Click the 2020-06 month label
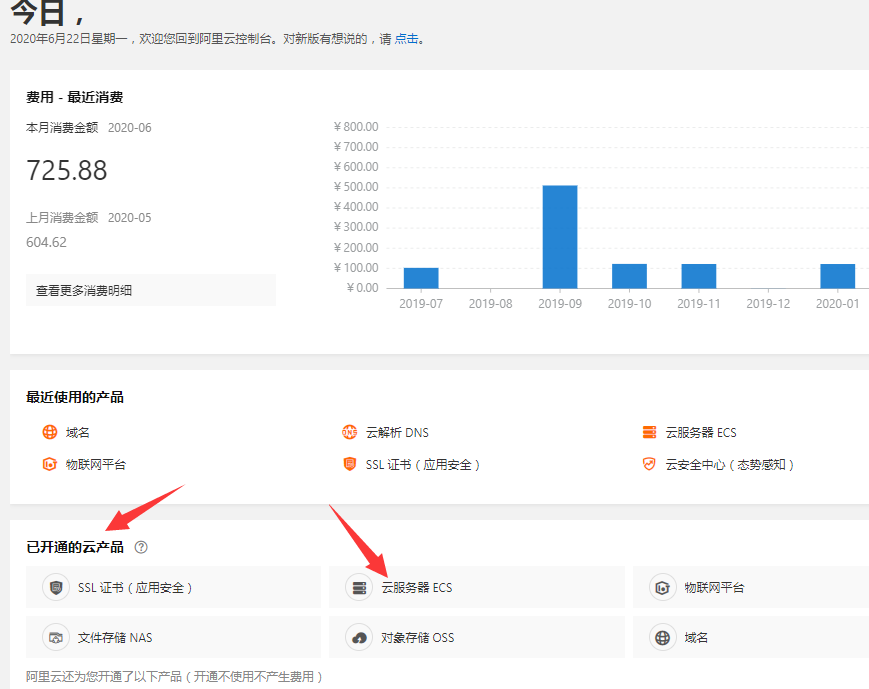 coord(130,127)
